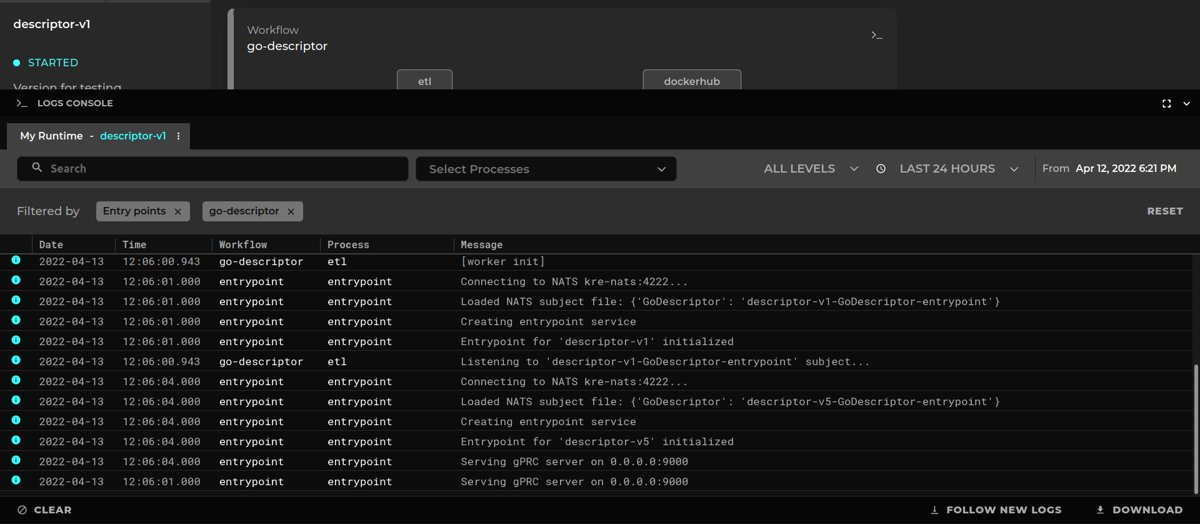The height and width of the screenshot is (524, 1200).
Task: Click the etl node in workflow
Action: pos(425,80)
